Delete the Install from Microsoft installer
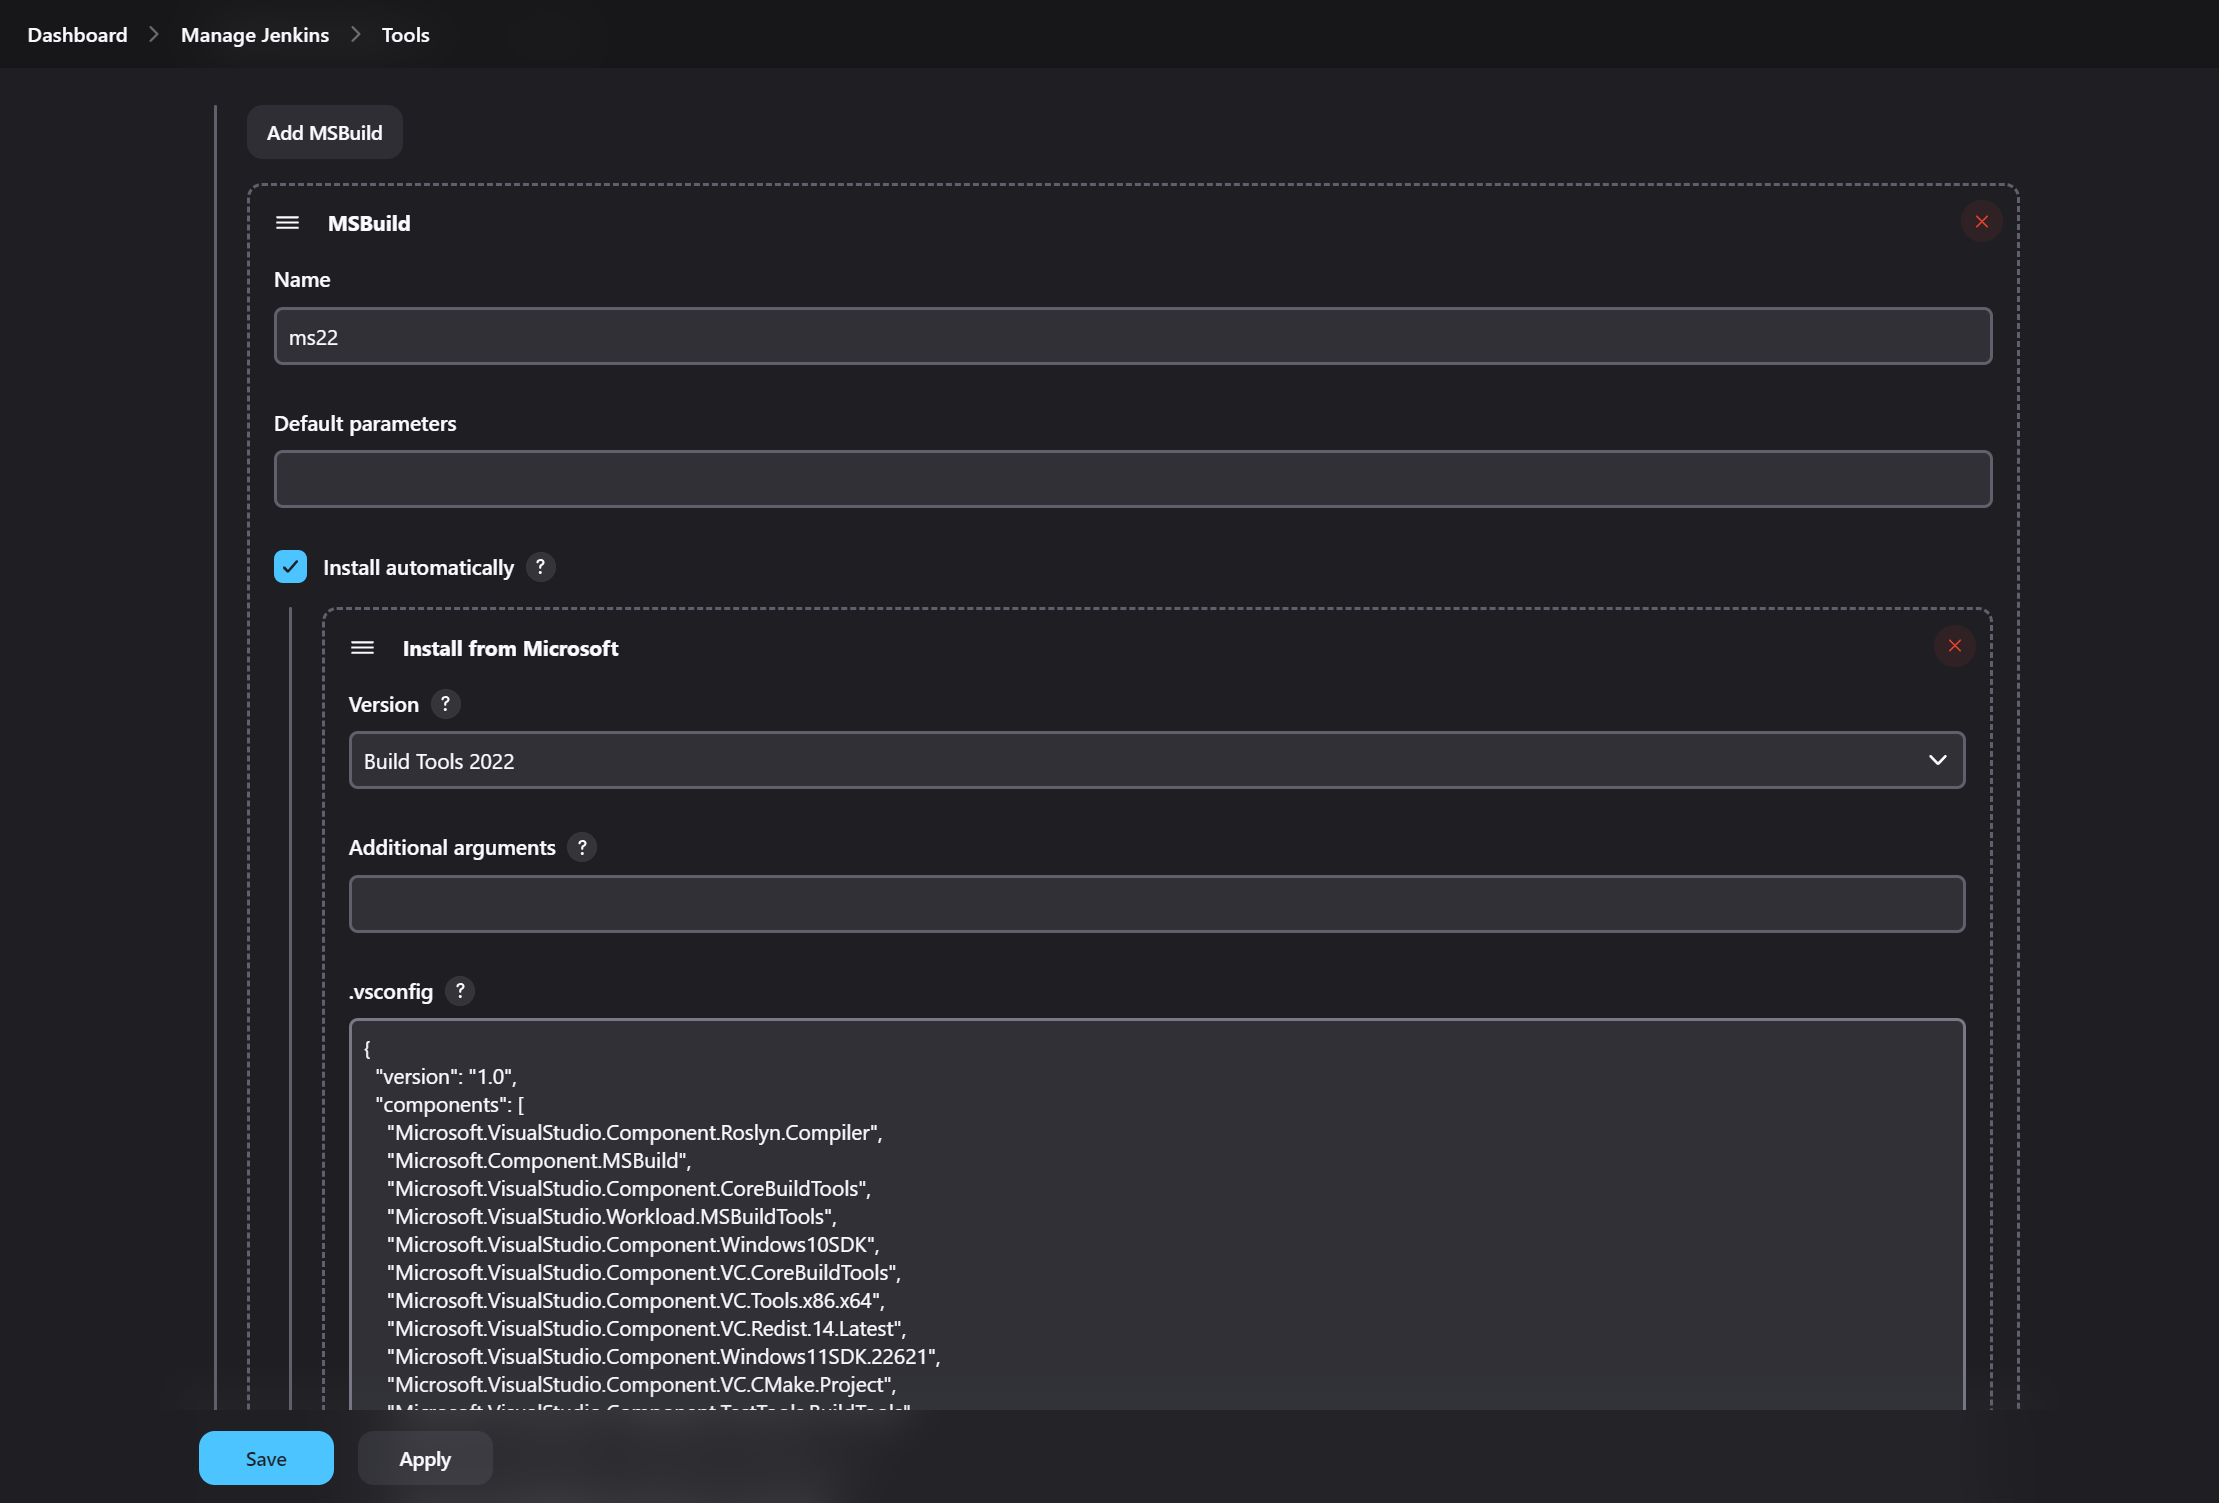Image resolution: width=2219 pixels, height=1503 pixels. tap(1954, 646)
